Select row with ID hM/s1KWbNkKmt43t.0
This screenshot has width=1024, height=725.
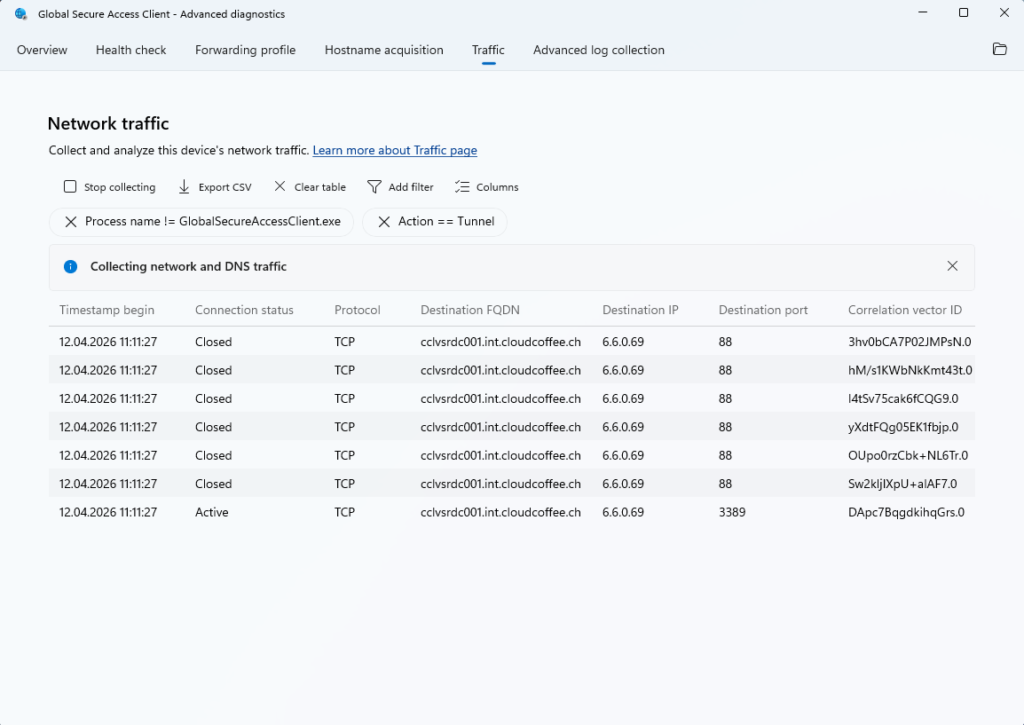[511, 370]
